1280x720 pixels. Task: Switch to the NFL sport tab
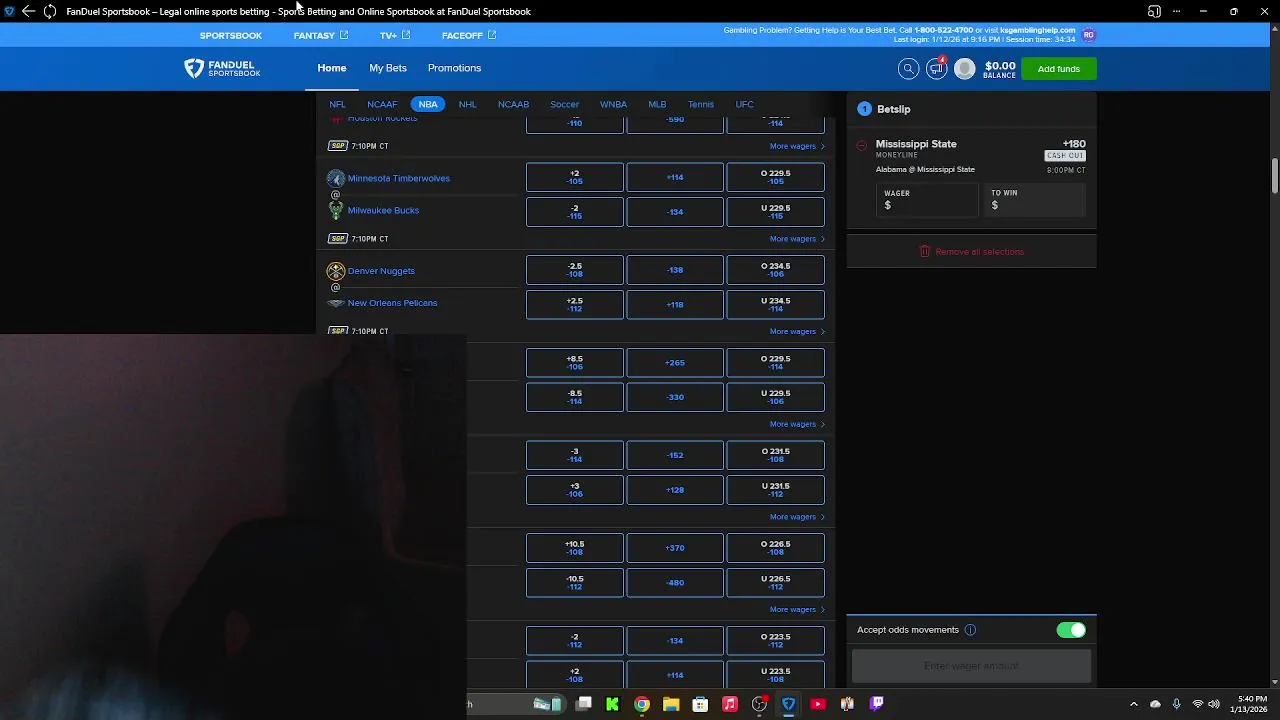pyautogui.click(x=337, y=104)
